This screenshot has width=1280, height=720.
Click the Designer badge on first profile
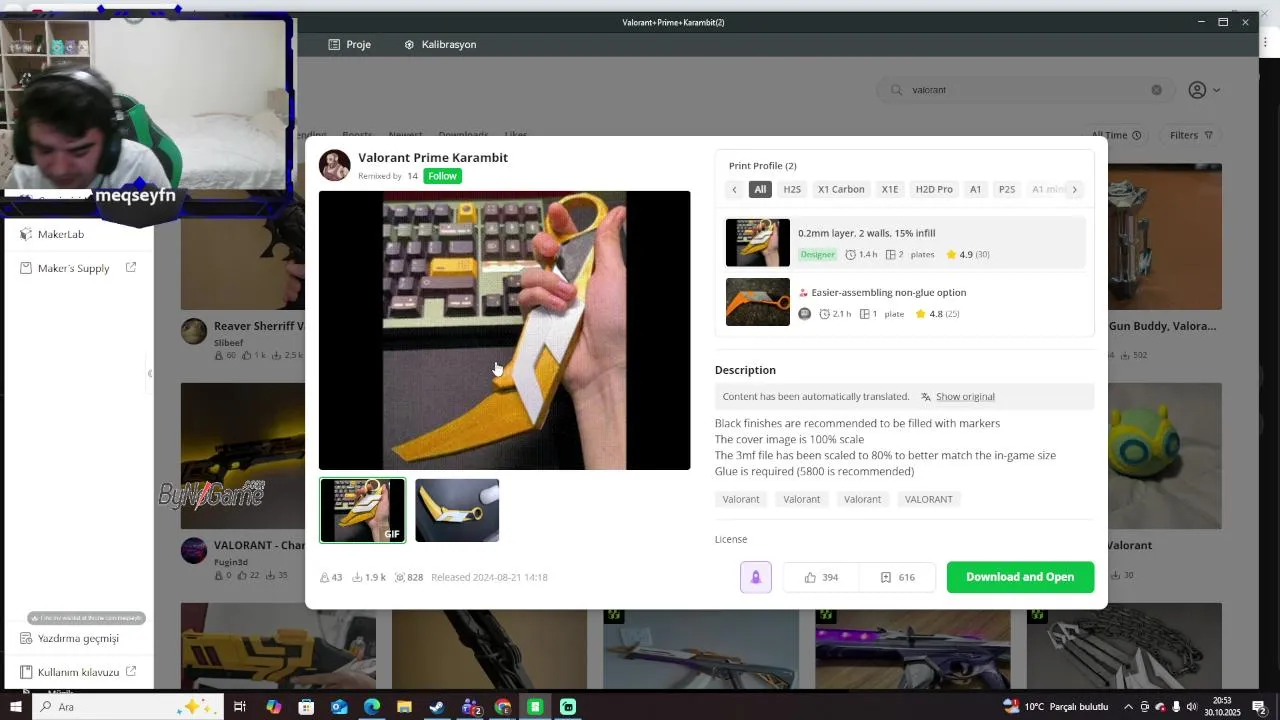click(x=817, y=255)
